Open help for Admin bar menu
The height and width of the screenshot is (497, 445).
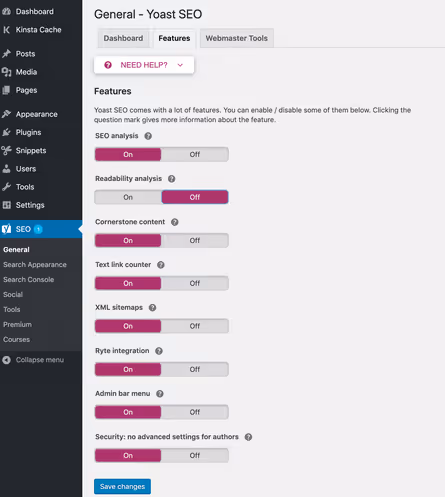coord(160,394)
